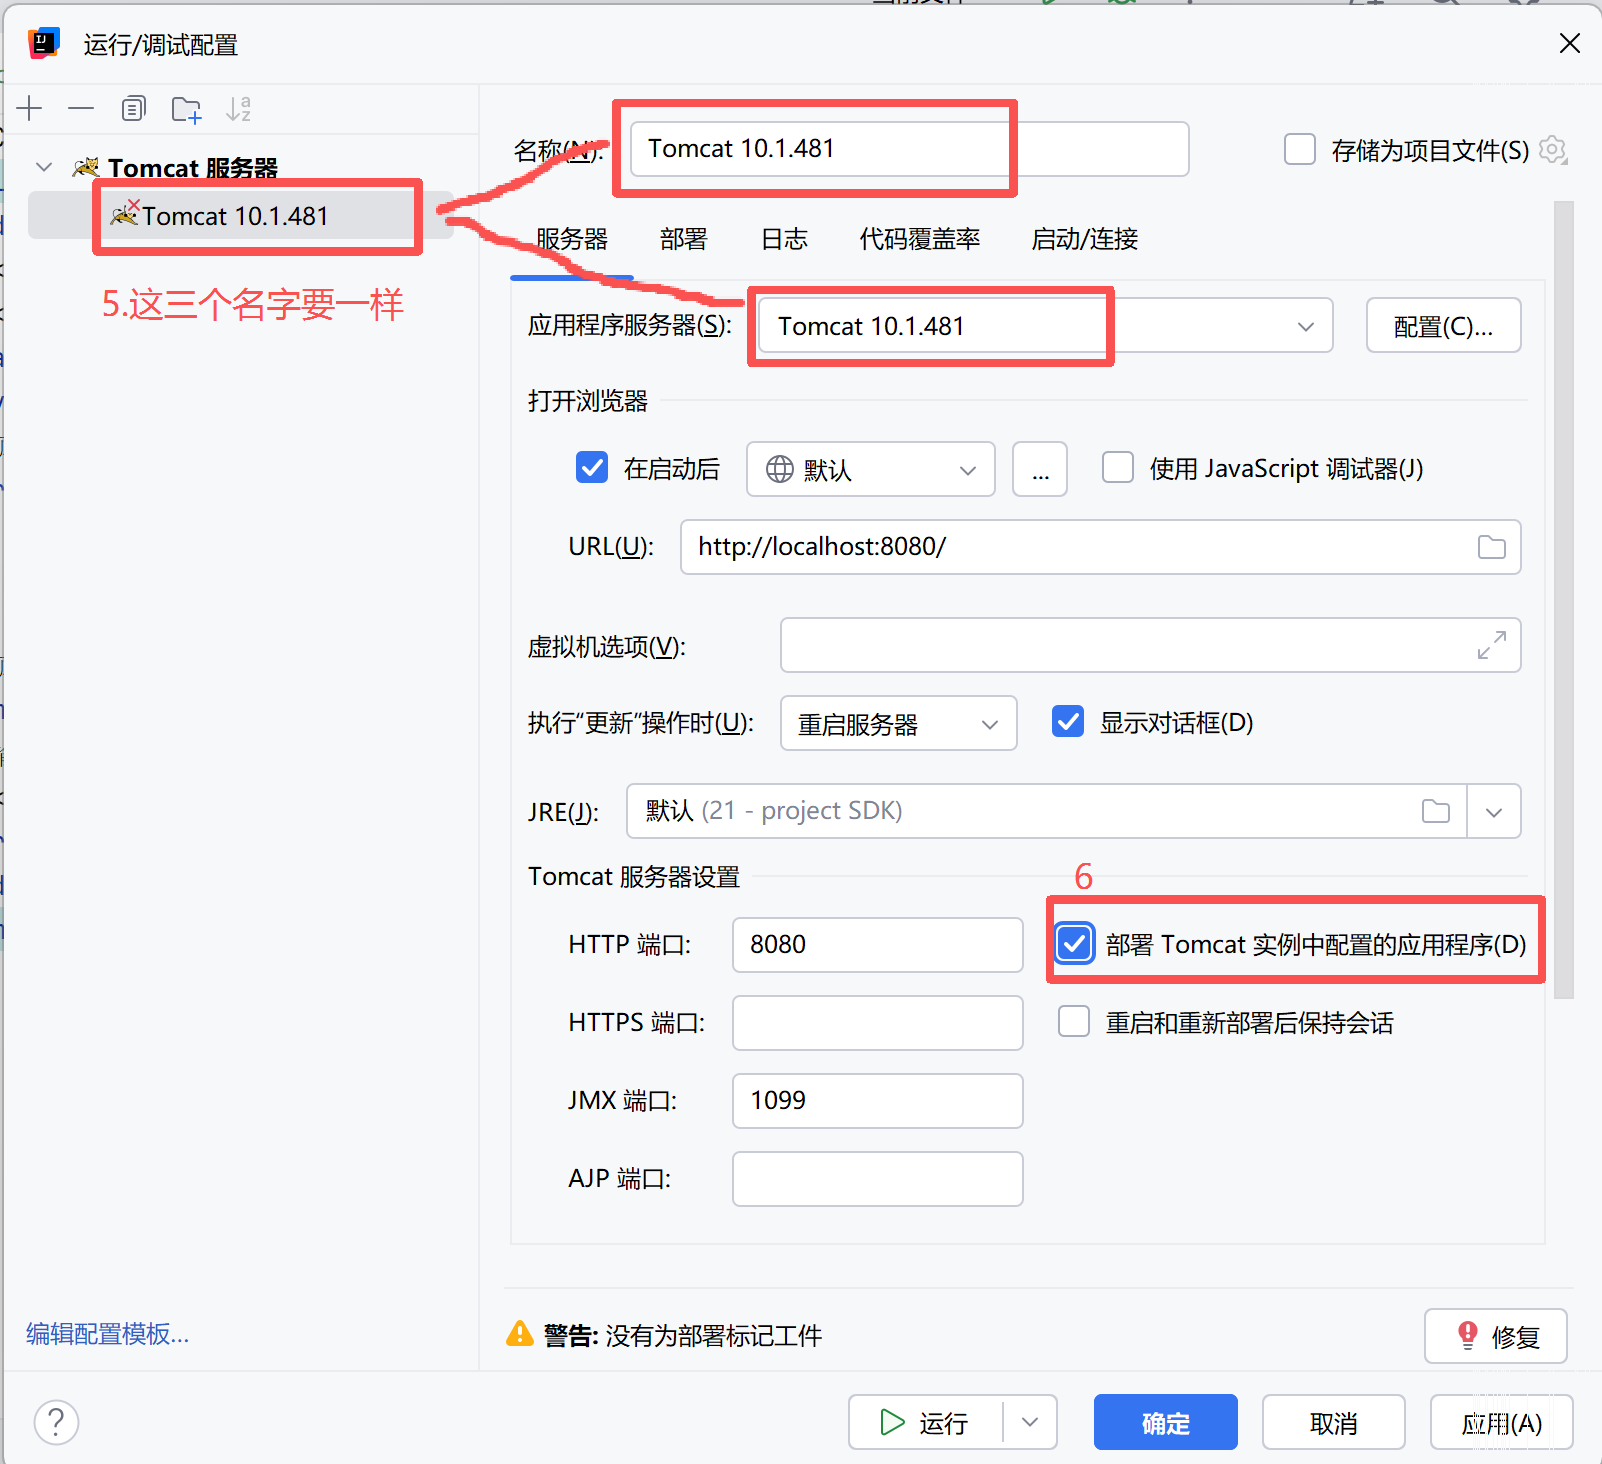1602x1464 pixels.
Task: Click the HTTP port field showing 8080
Action: pyautogui.click(x=878, y=945)
